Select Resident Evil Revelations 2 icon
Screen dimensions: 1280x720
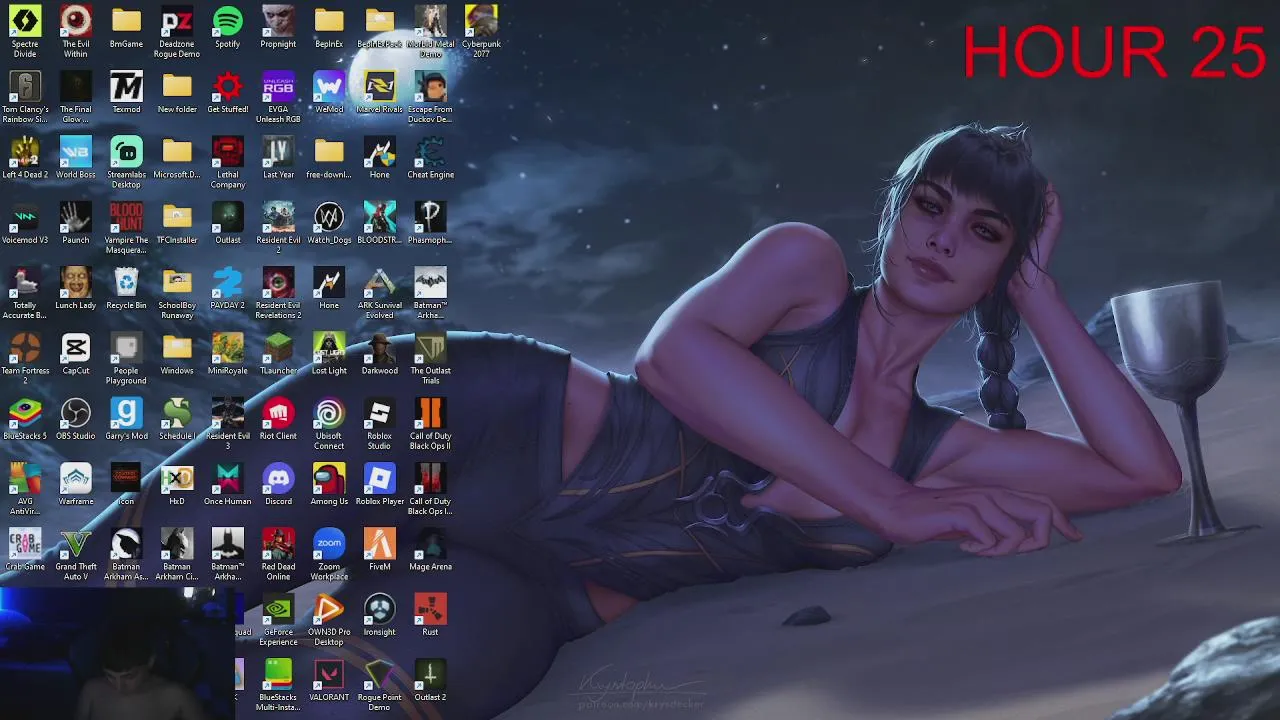click(278, 283)
